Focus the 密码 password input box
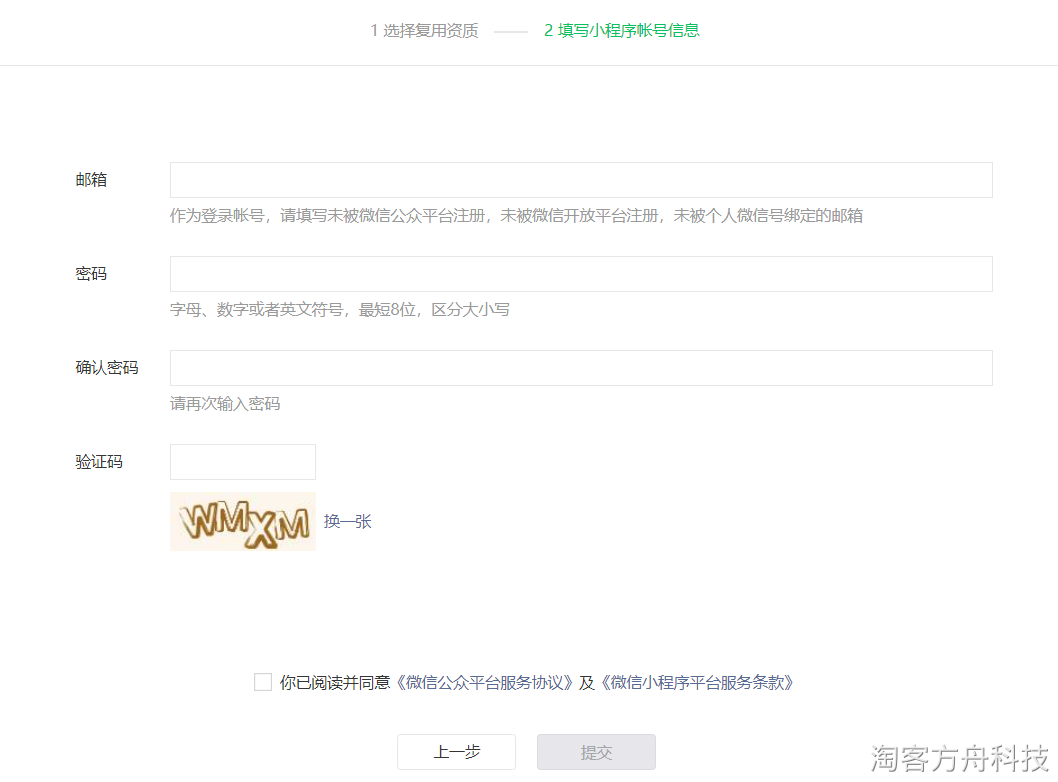This screenshot has height=782, width=1058. point(581,274)
